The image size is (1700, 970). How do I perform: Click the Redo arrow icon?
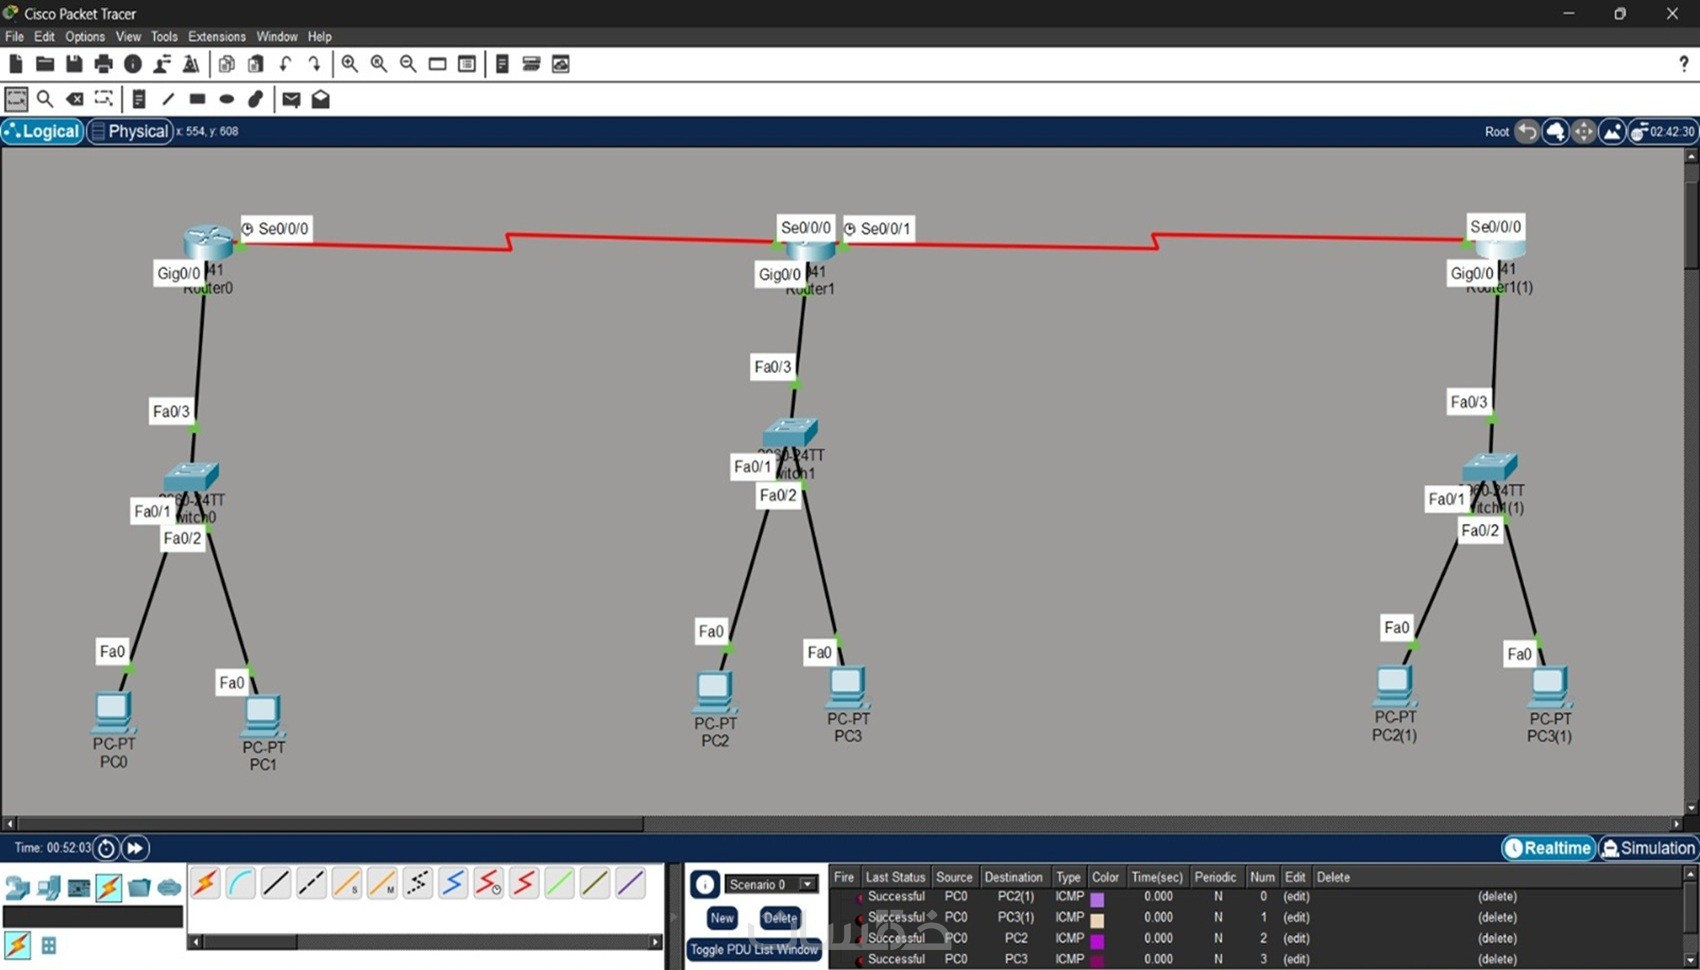pyautogui.click(x=314, y=64)
